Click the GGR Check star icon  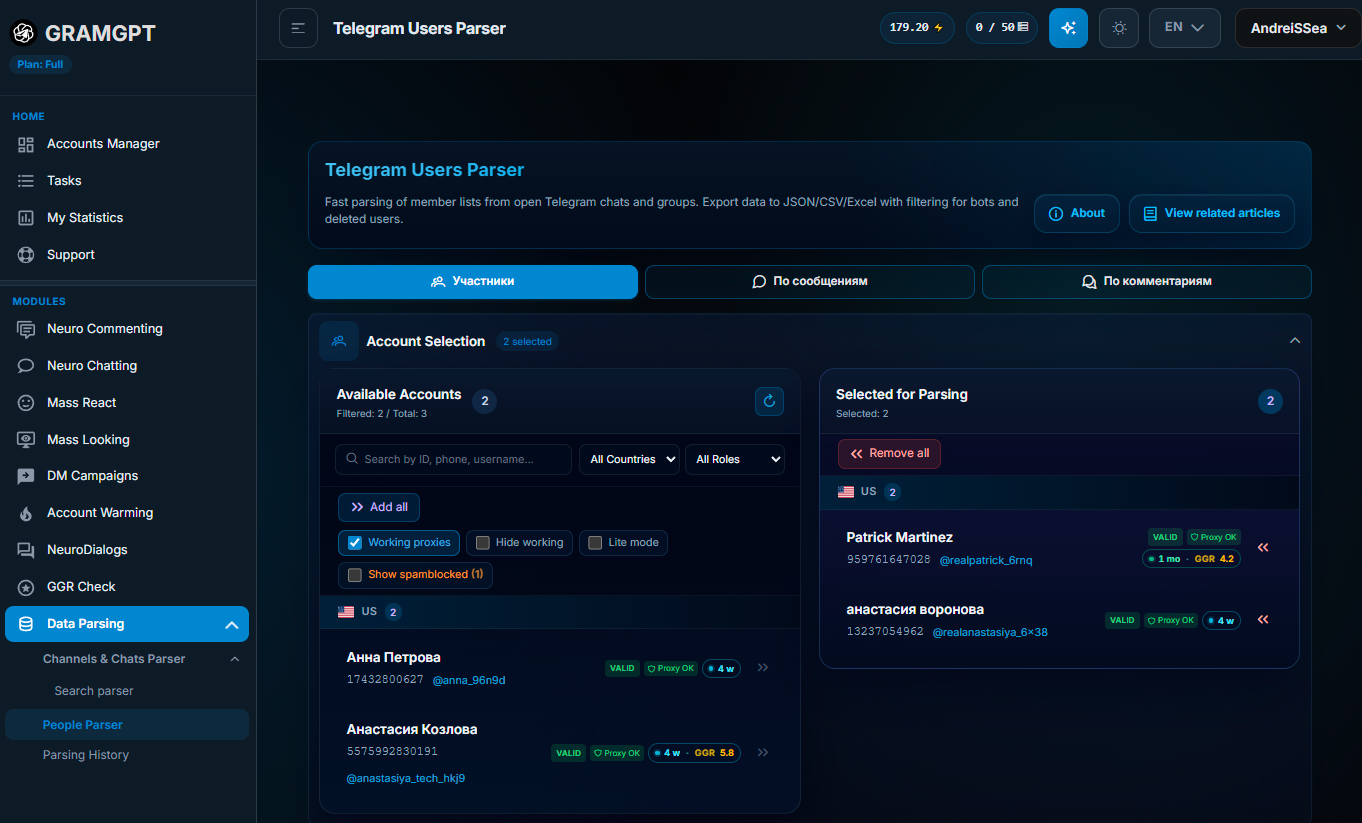coord(26,587)
